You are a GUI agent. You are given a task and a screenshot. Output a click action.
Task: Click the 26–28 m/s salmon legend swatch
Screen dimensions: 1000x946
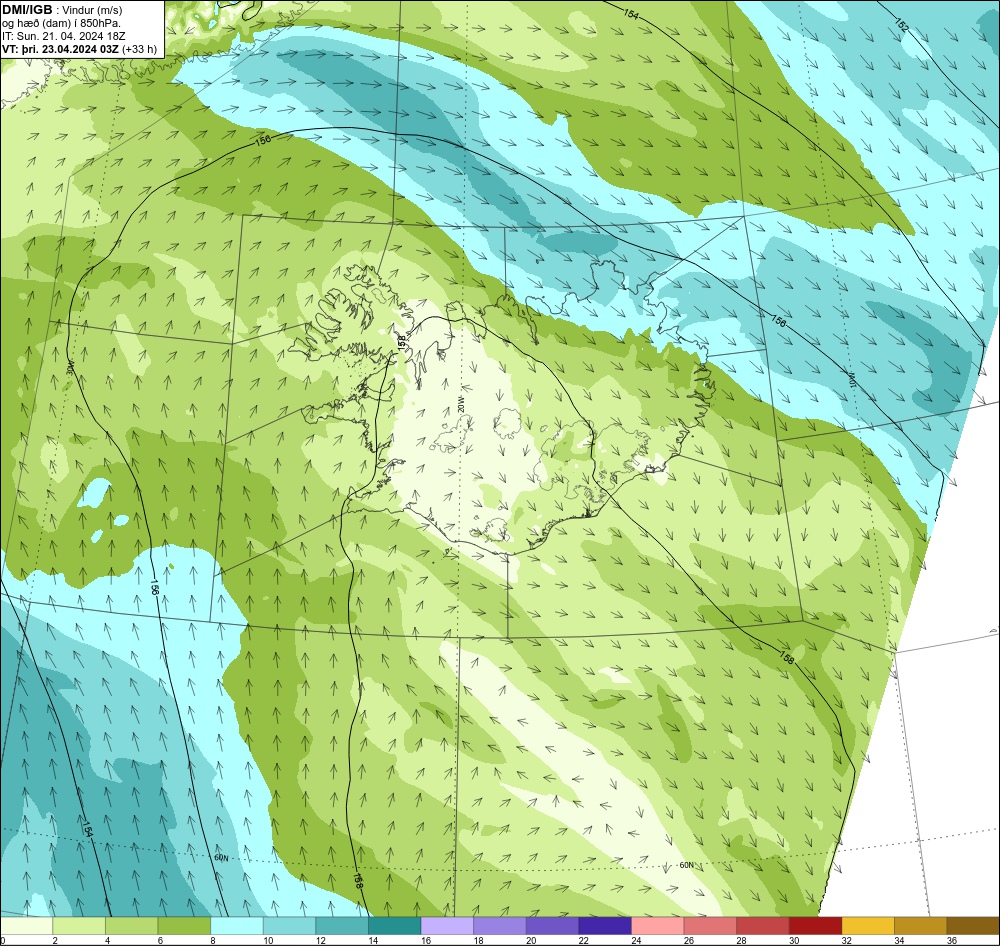pyautogui.click(x=710, y=926)
